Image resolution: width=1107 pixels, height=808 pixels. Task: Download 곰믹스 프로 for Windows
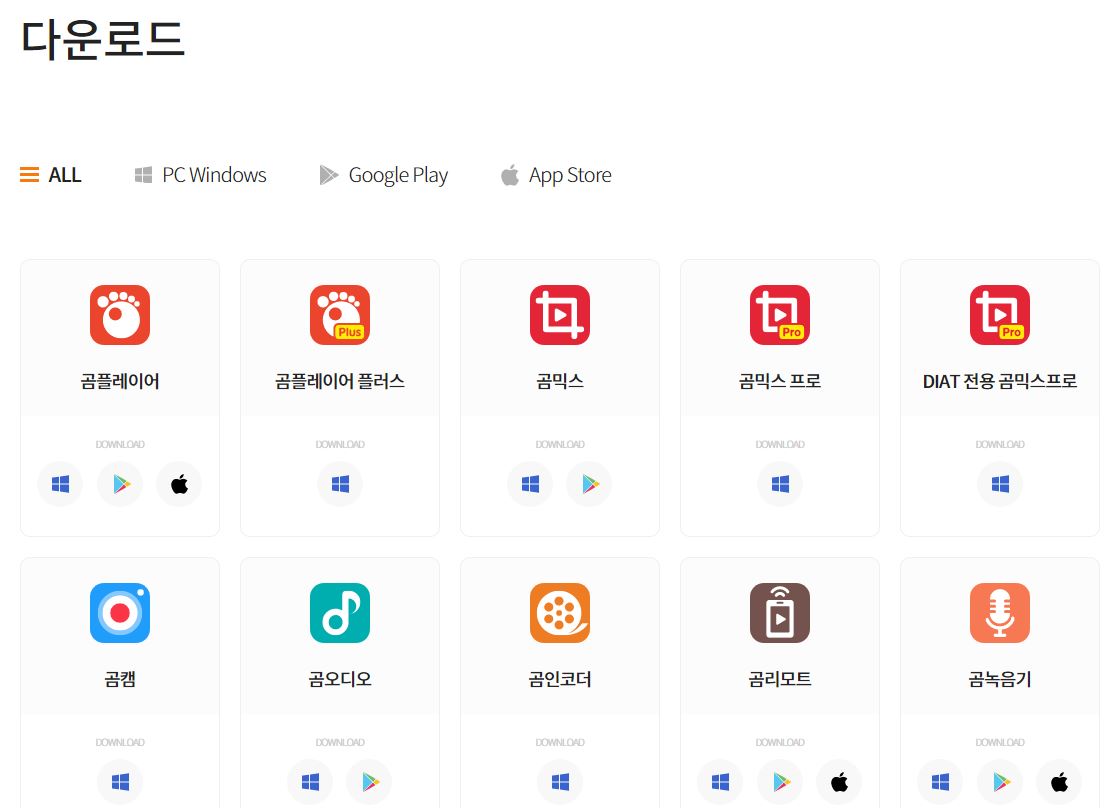[x=780, y=484]
